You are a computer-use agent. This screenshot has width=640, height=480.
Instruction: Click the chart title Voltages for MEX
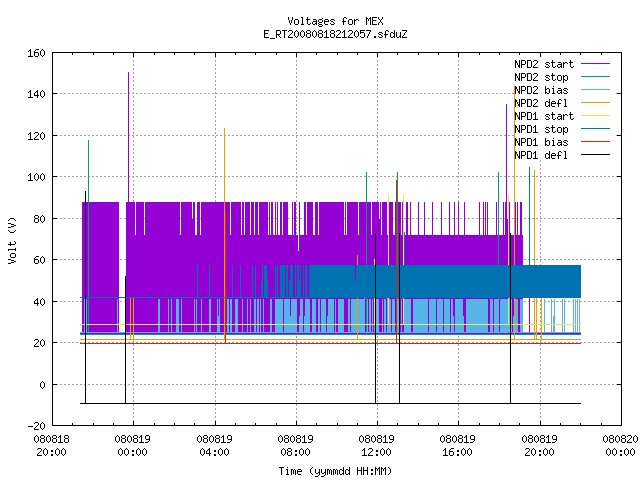[335, 21]
